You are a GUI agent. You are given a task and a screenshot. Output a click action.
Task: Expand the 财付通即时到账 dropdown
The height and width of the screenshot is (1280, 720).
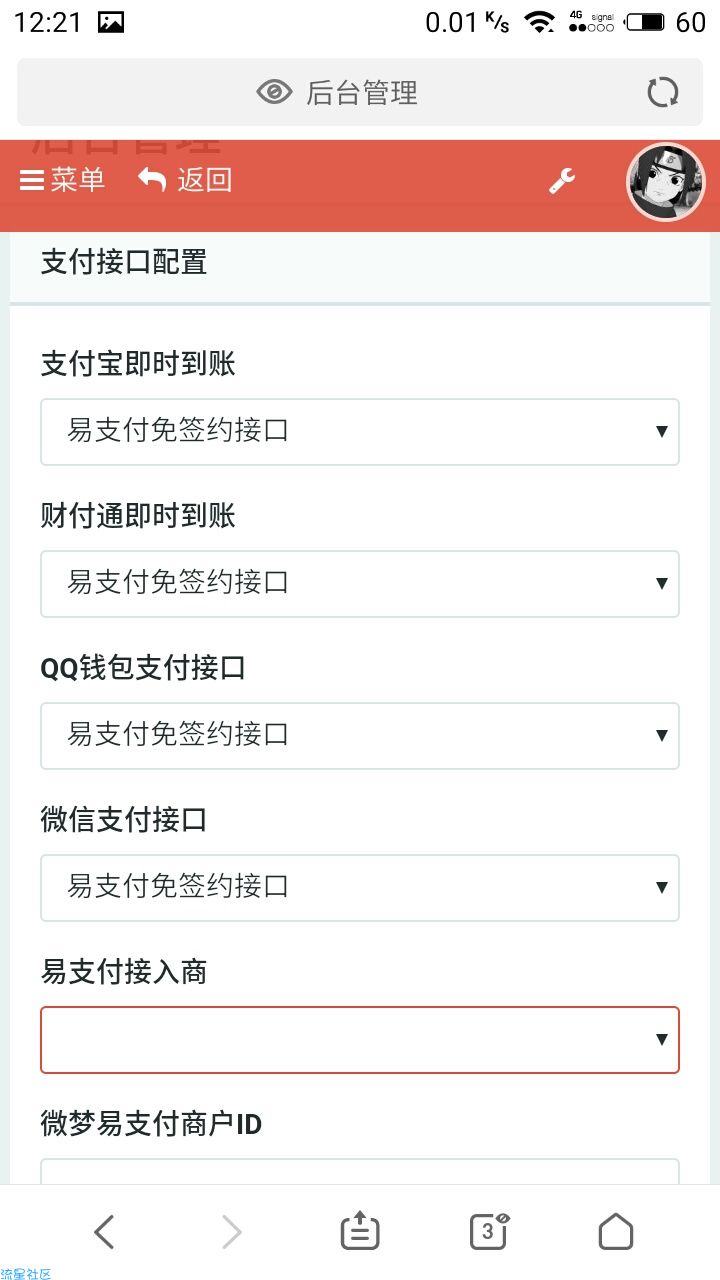[360, 584]
